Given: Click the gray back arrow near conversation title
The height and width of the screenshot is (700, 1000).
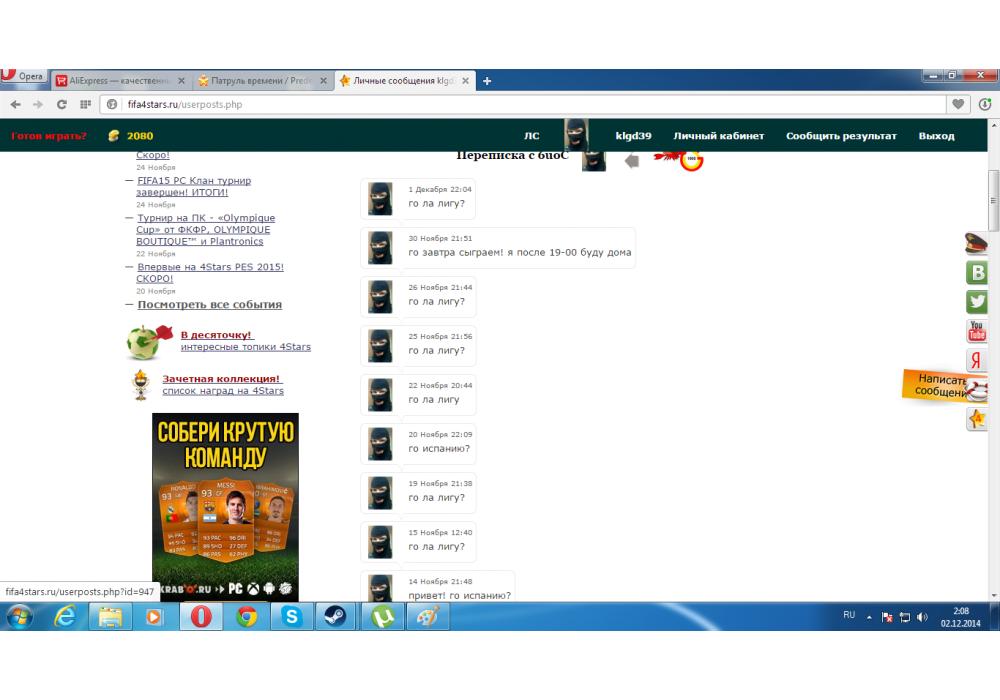Looking at the screenshot, I should pyautogui.click(x=631, y=160).
